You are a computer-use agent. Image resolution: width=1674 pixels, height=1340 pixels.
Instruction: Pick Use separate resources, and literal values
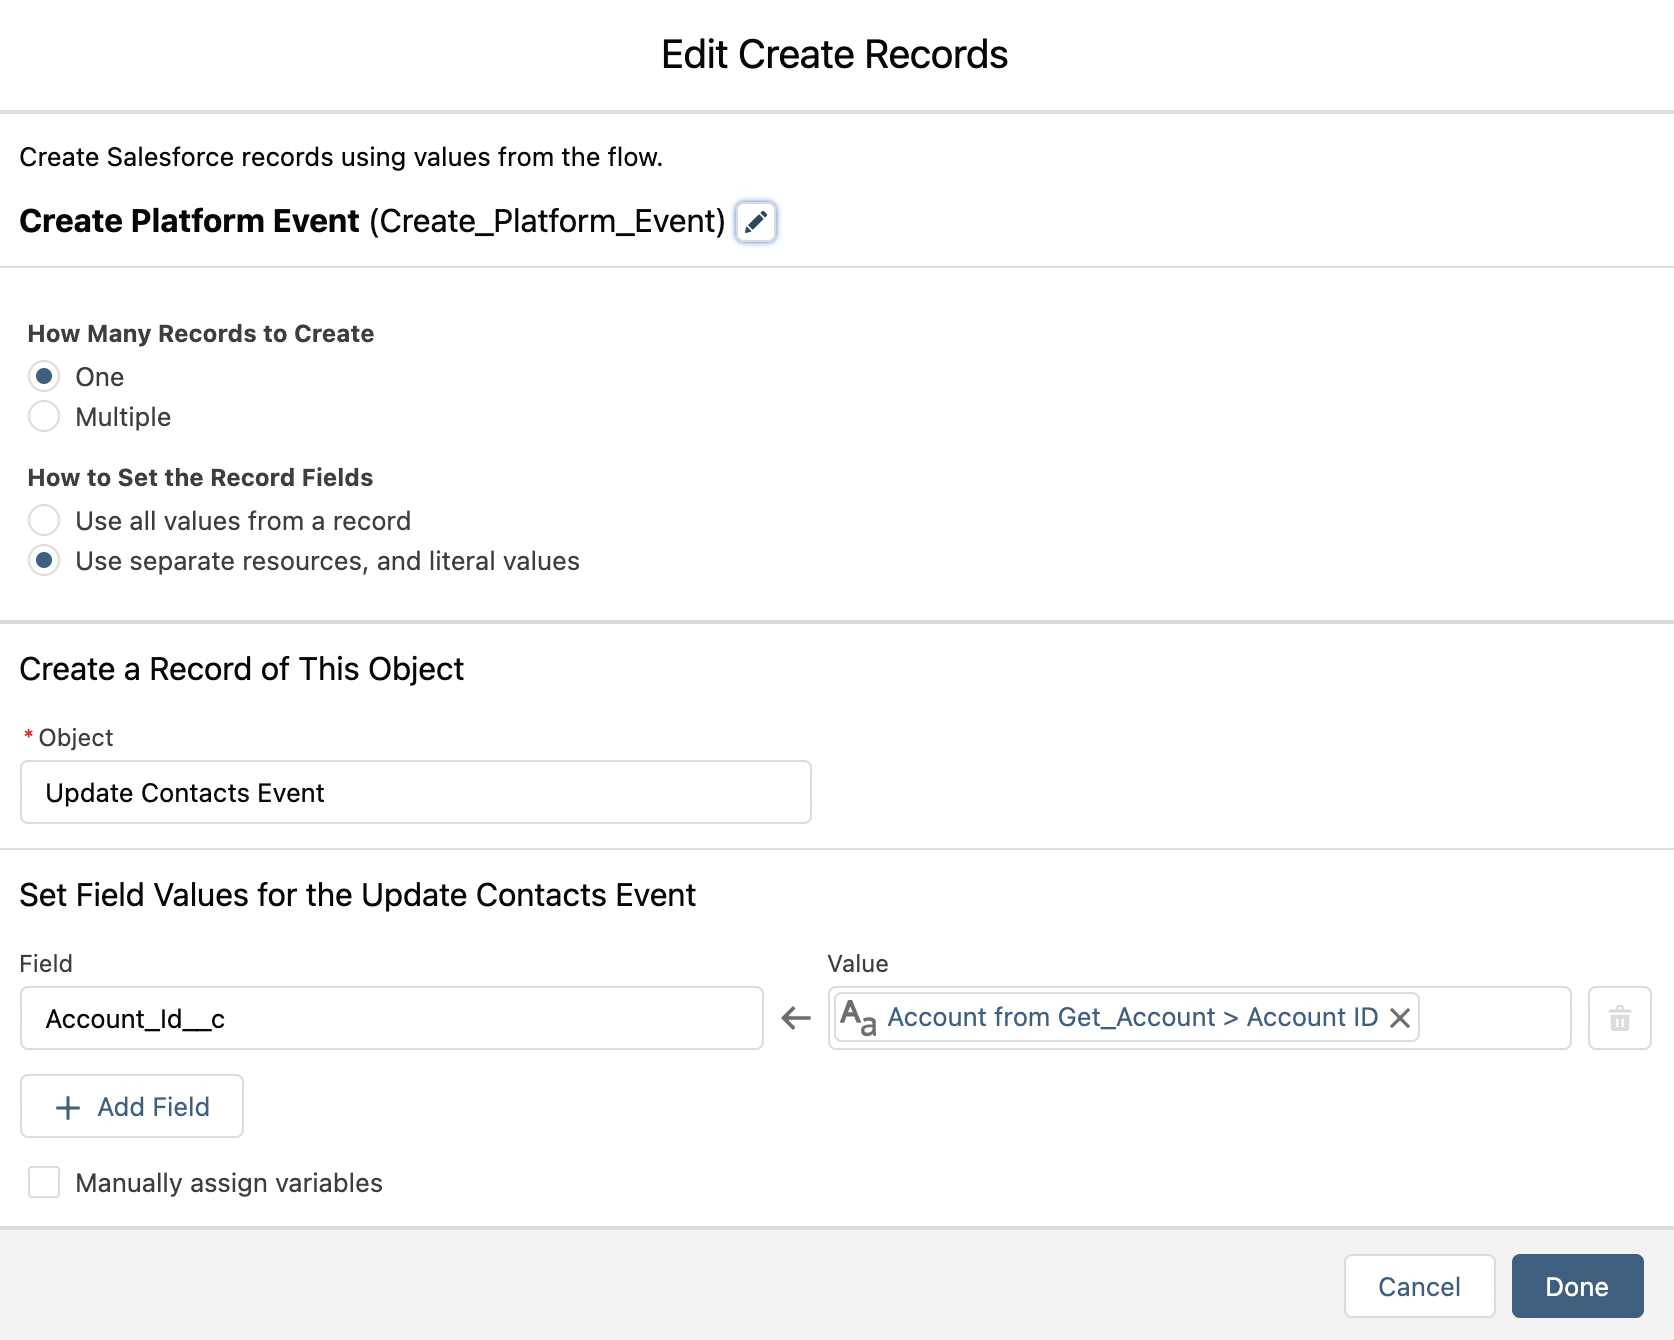[44, 561]
